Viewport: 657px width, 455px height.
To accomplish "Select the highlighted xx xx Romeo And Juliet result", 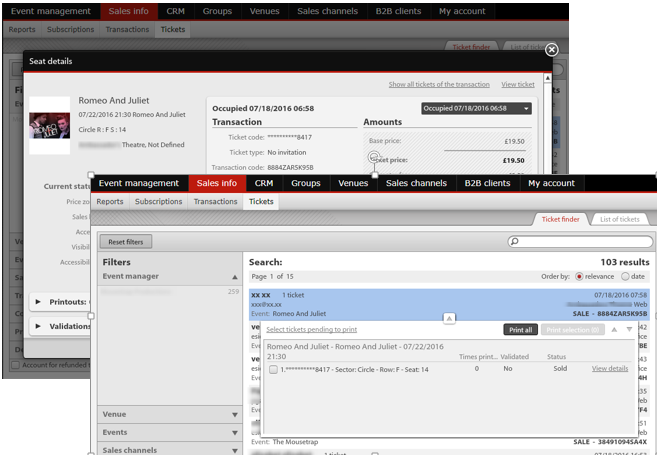I will point(449,304).
